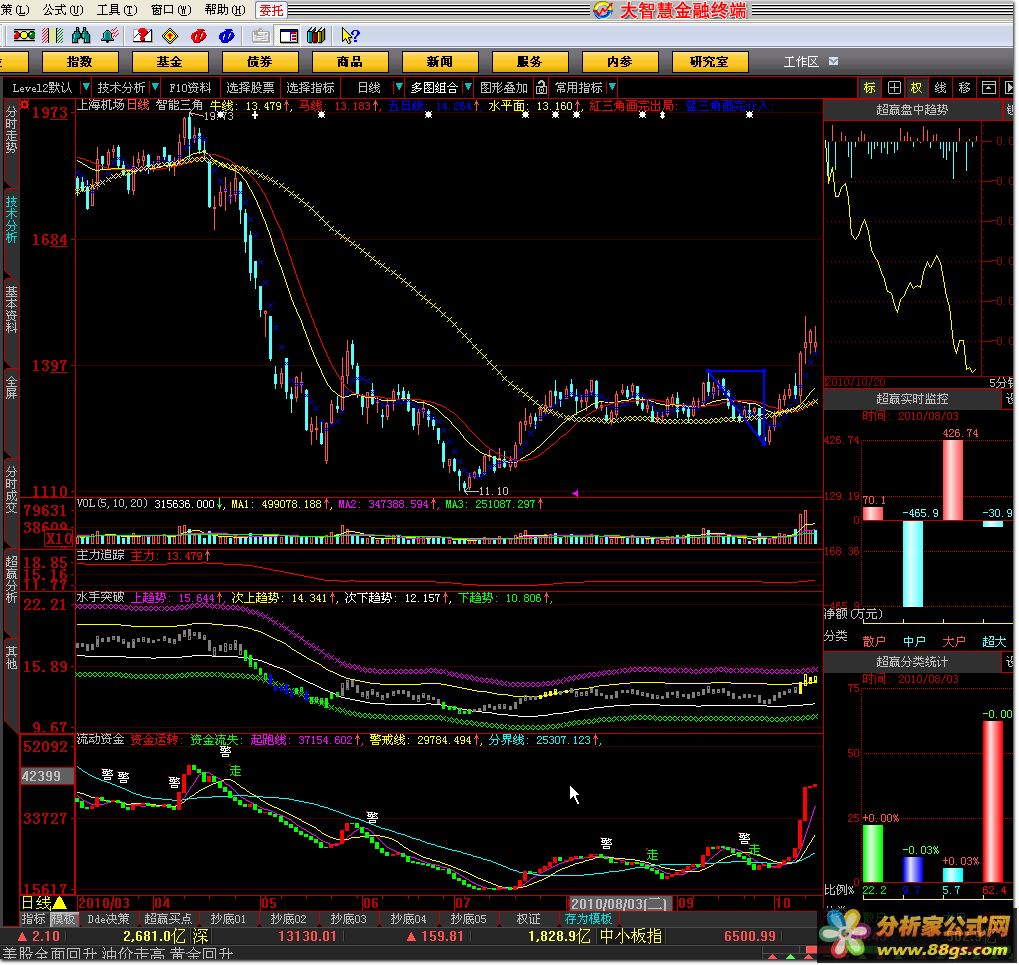The image size is (1019, 965).
Task: Click the play arrow icon at far right
Action: (x=1009, y=88)
